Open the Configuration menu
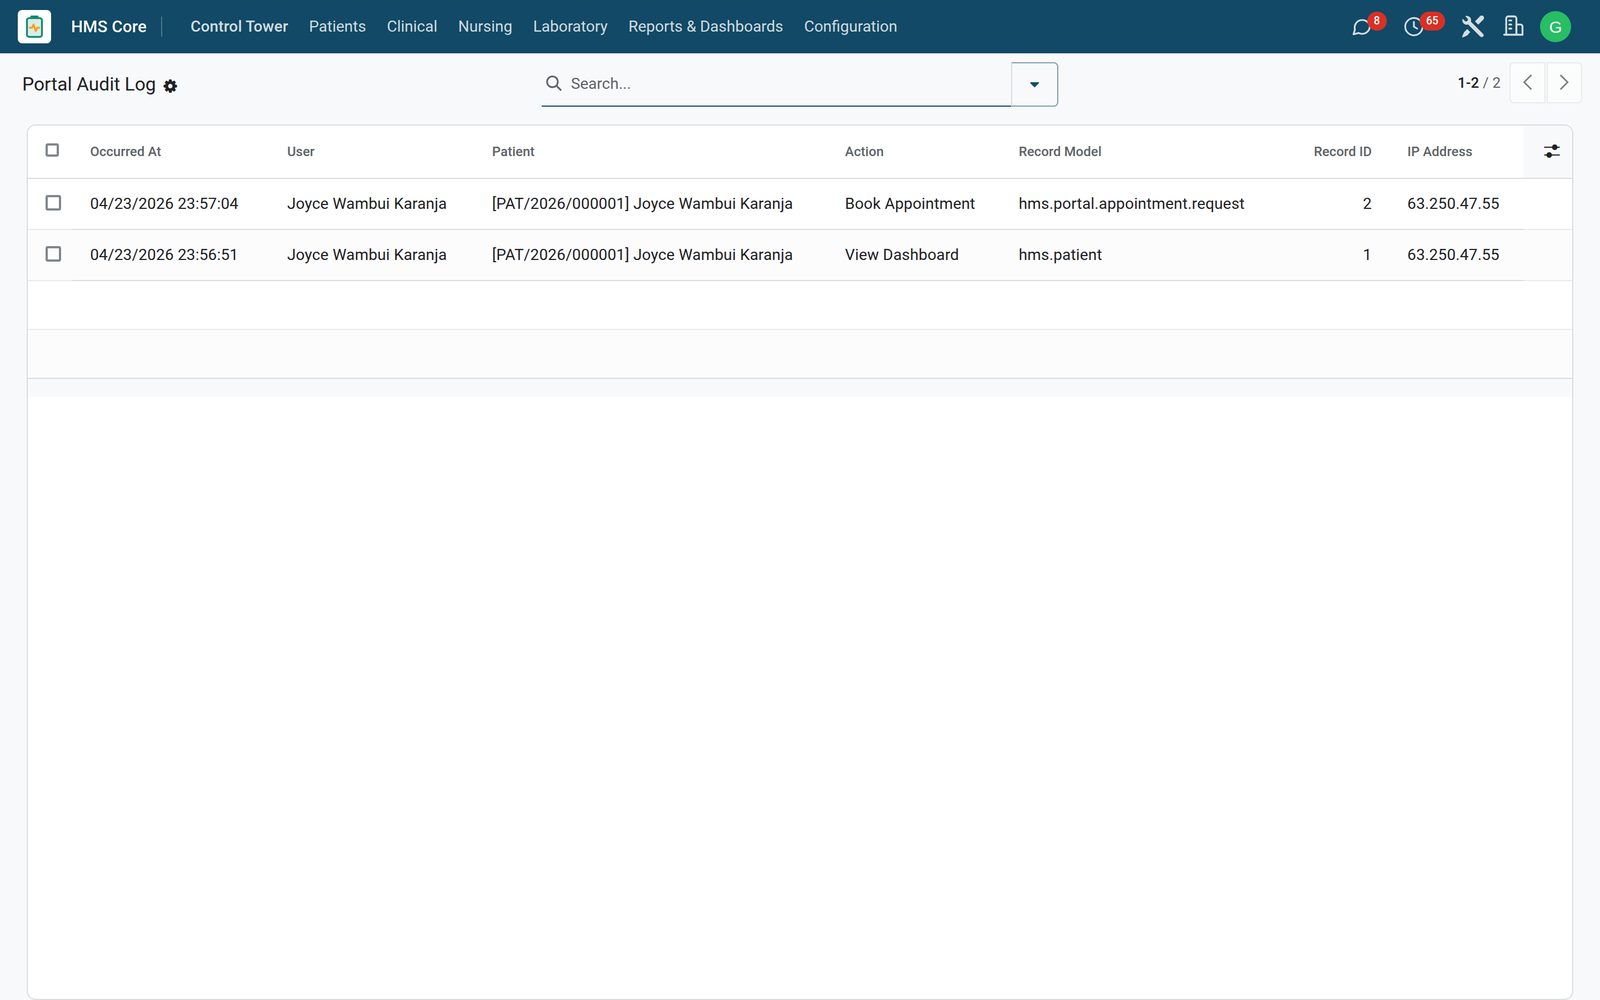 [850, 27]
